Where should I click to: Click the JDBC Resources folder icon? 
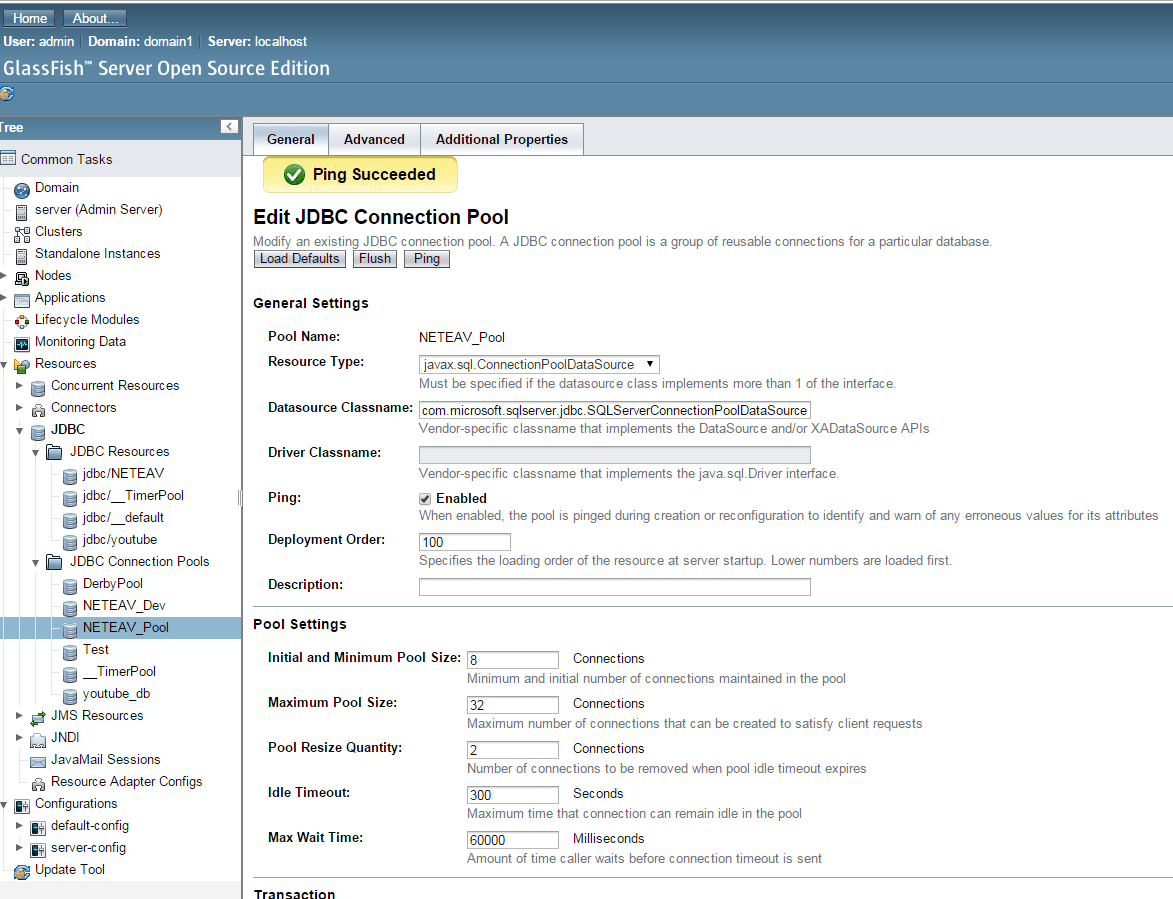54,452
